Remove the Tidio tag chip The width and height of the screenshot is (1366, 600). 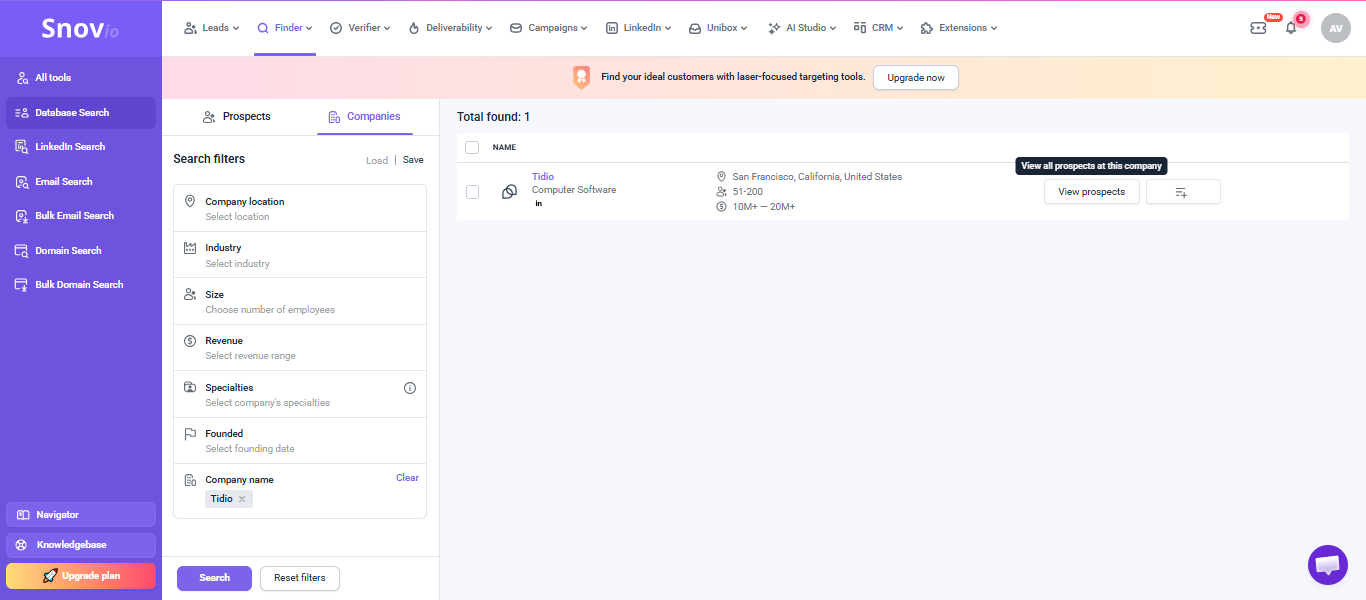coord(242,499)
